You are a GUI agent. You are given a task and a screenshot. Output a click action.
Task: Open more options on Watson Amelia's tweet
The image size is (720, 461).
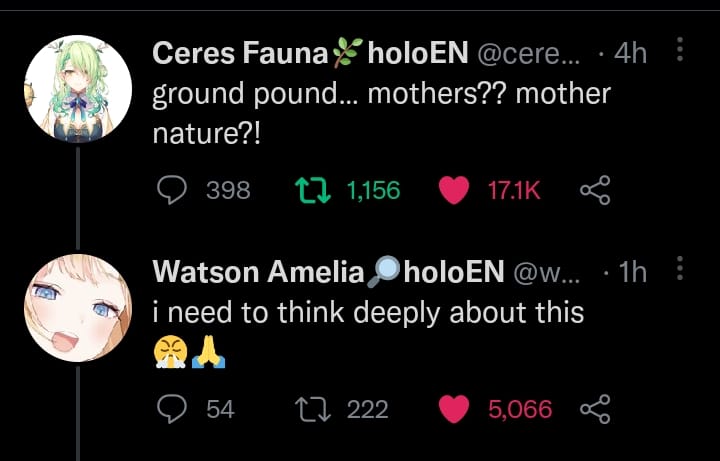(680, 268)
